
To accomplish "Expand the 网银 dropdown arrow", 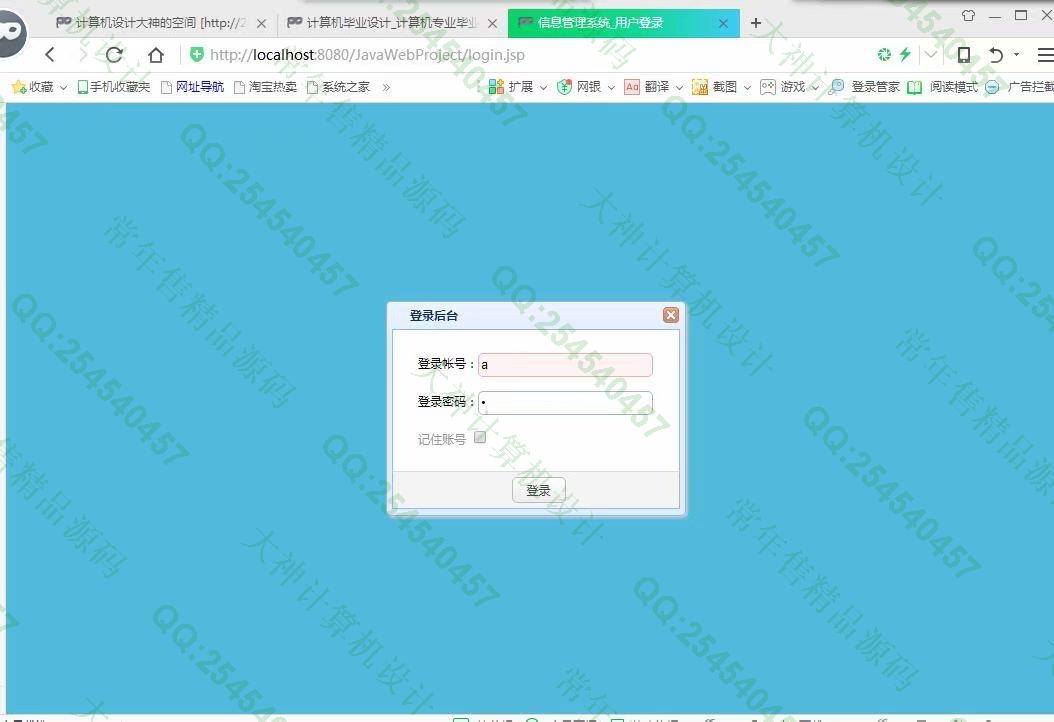I will tap(611, 87).
